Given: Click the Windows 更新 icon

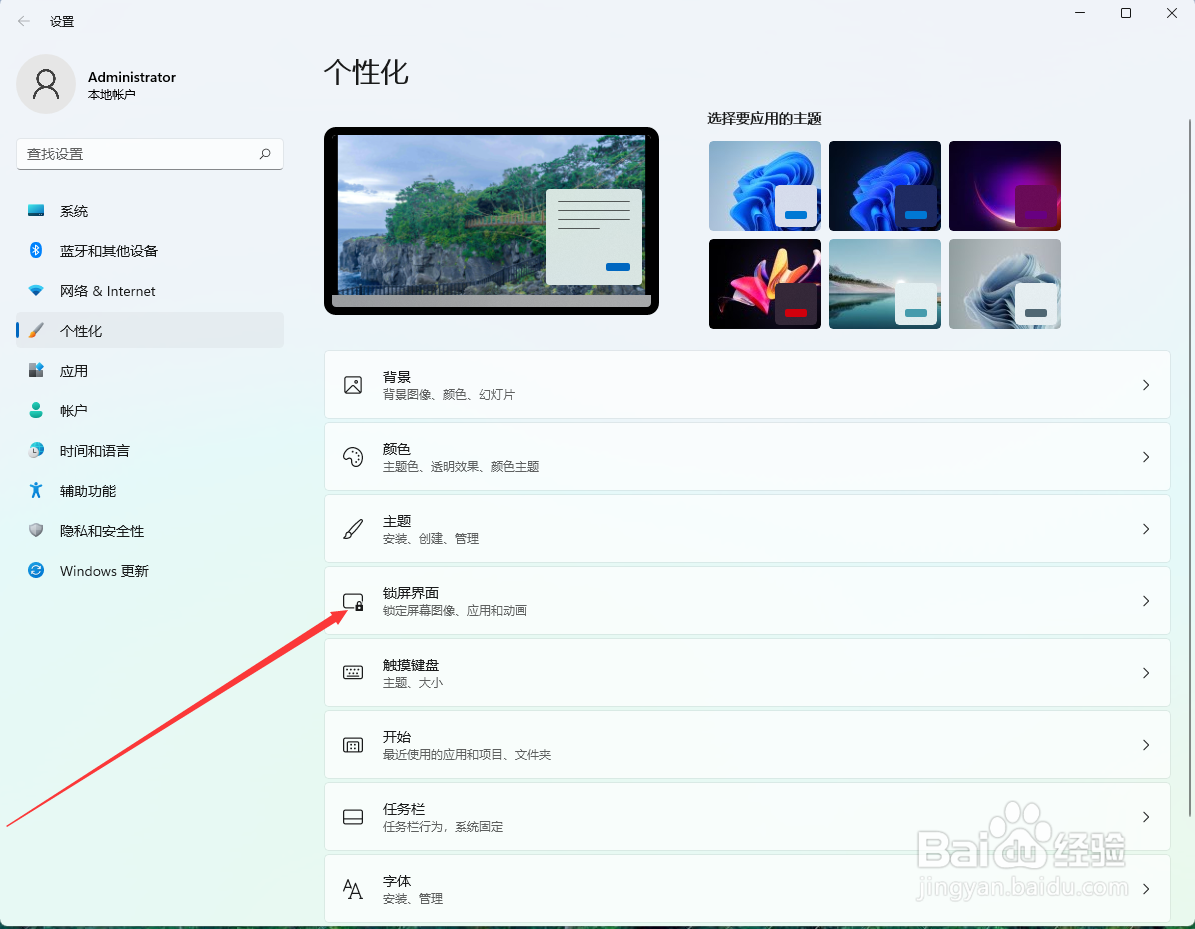Looking at the screenshot, I should coord(35,570).
